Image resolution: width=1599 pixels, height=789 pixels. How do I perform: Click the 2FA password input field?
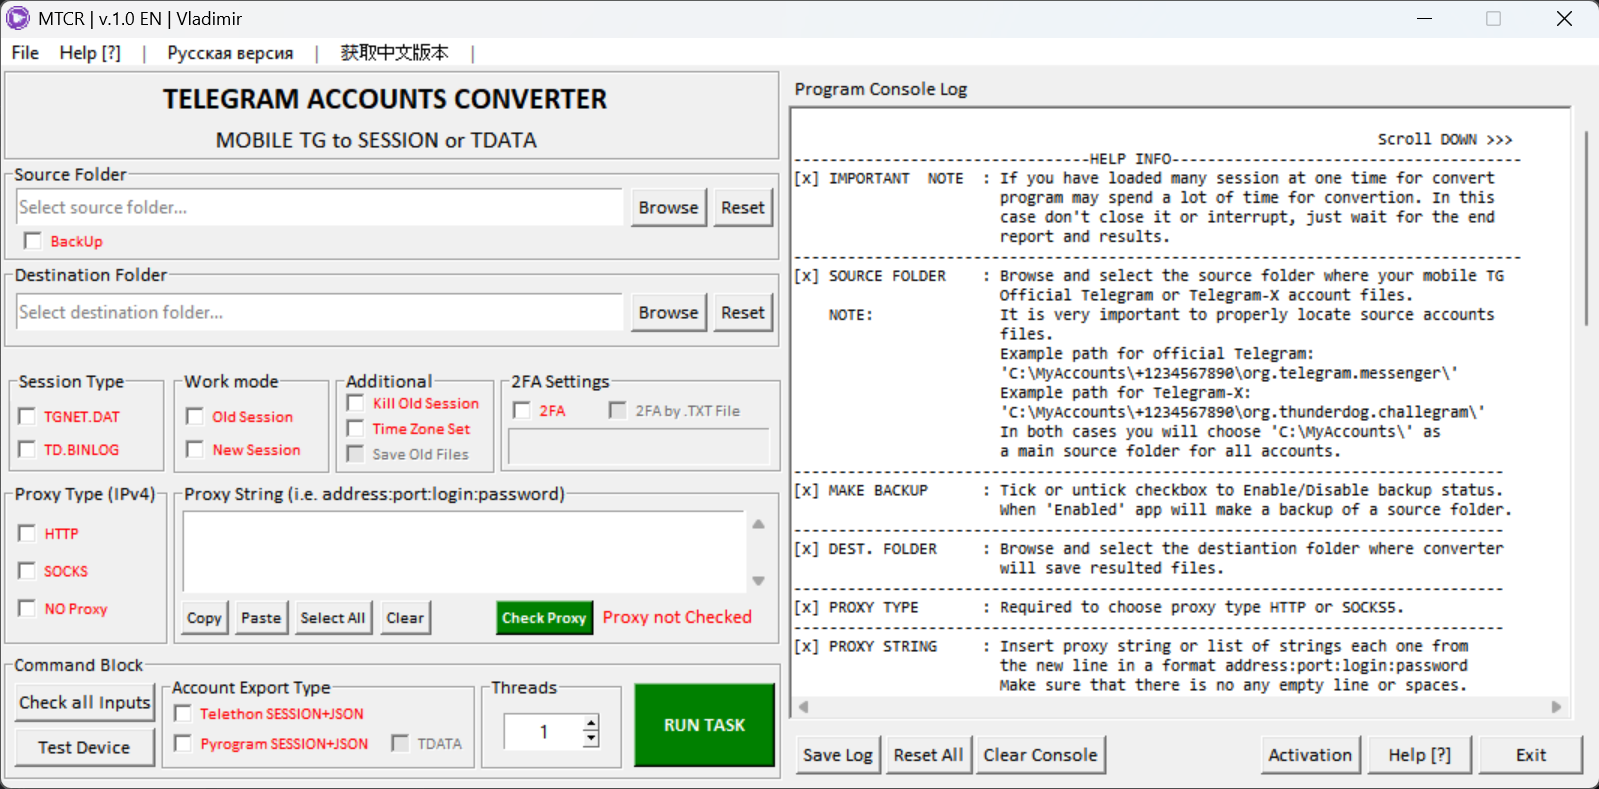point(639,446)
